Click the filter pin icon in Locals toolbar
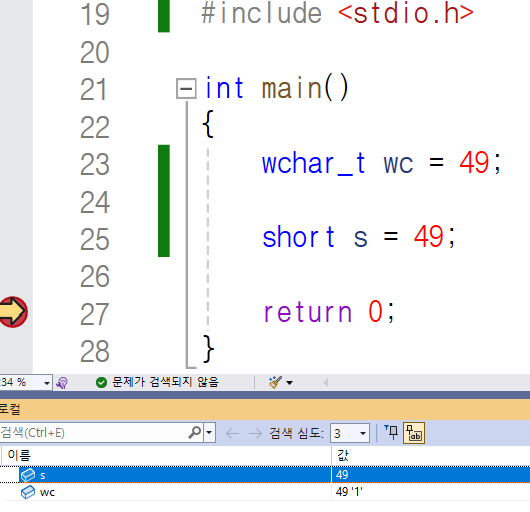This screenshot has width=530, height=512. 391,433
